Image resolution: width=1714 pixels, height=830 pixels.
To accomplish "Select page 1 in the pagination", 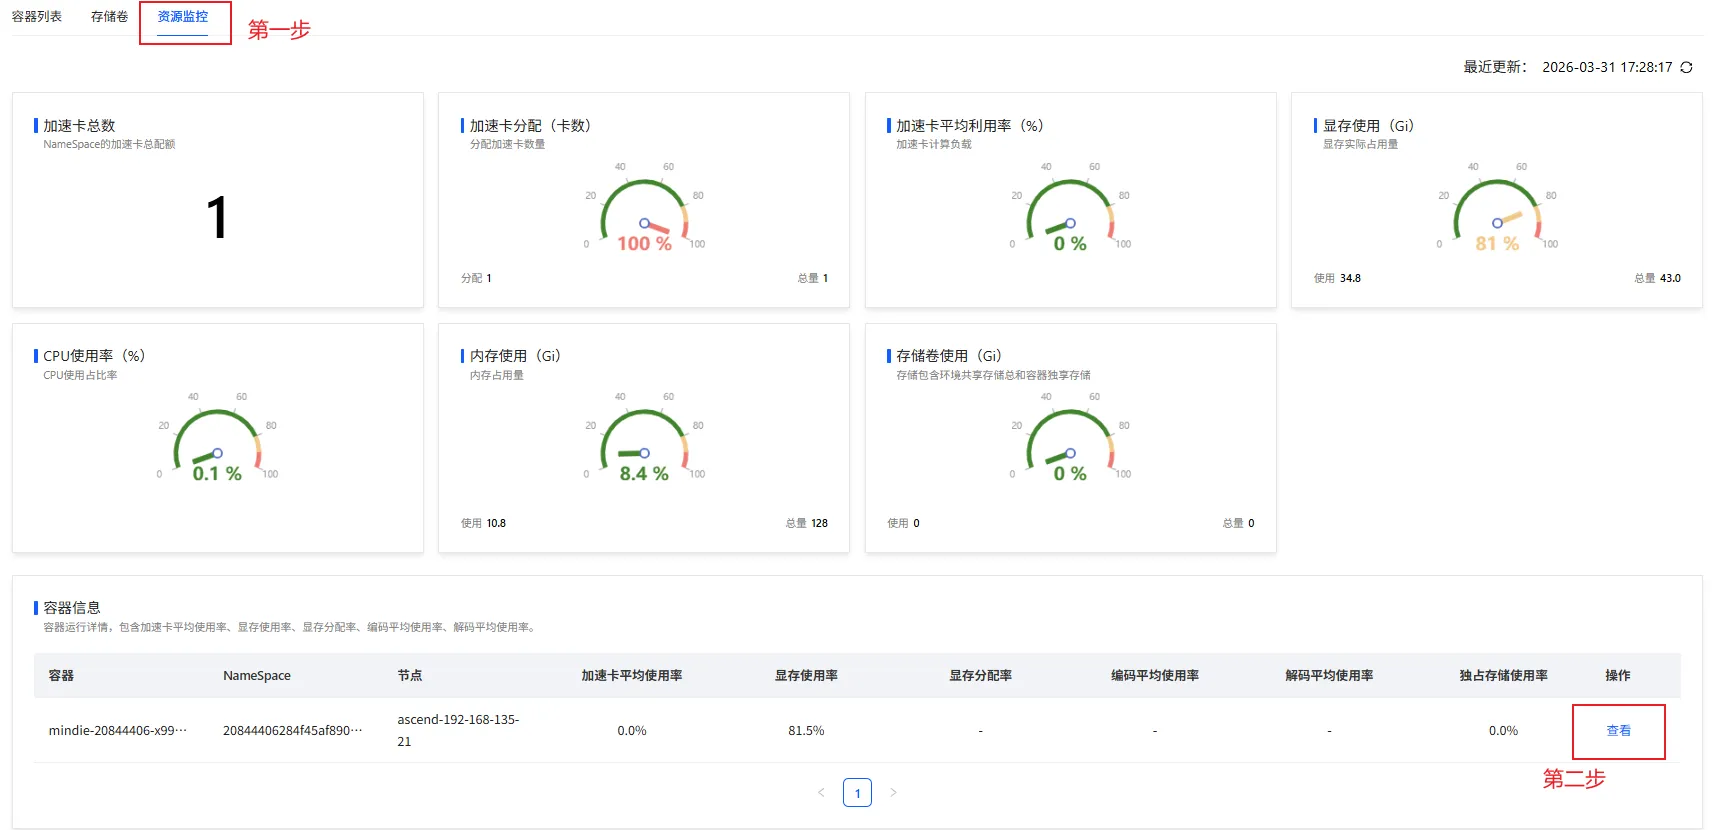I will [x=857, y=792].
